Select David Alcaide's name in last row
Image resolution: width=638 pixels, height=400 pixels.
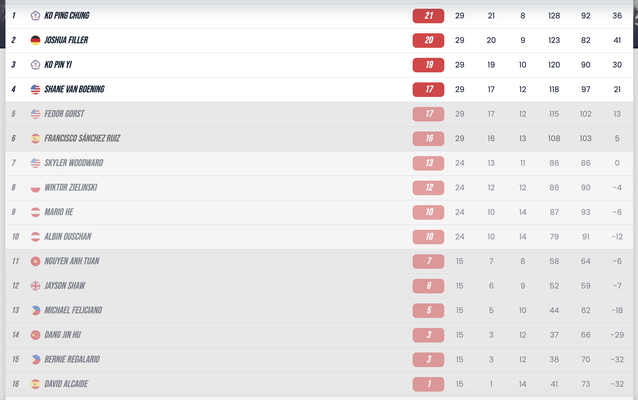[66, 384]
